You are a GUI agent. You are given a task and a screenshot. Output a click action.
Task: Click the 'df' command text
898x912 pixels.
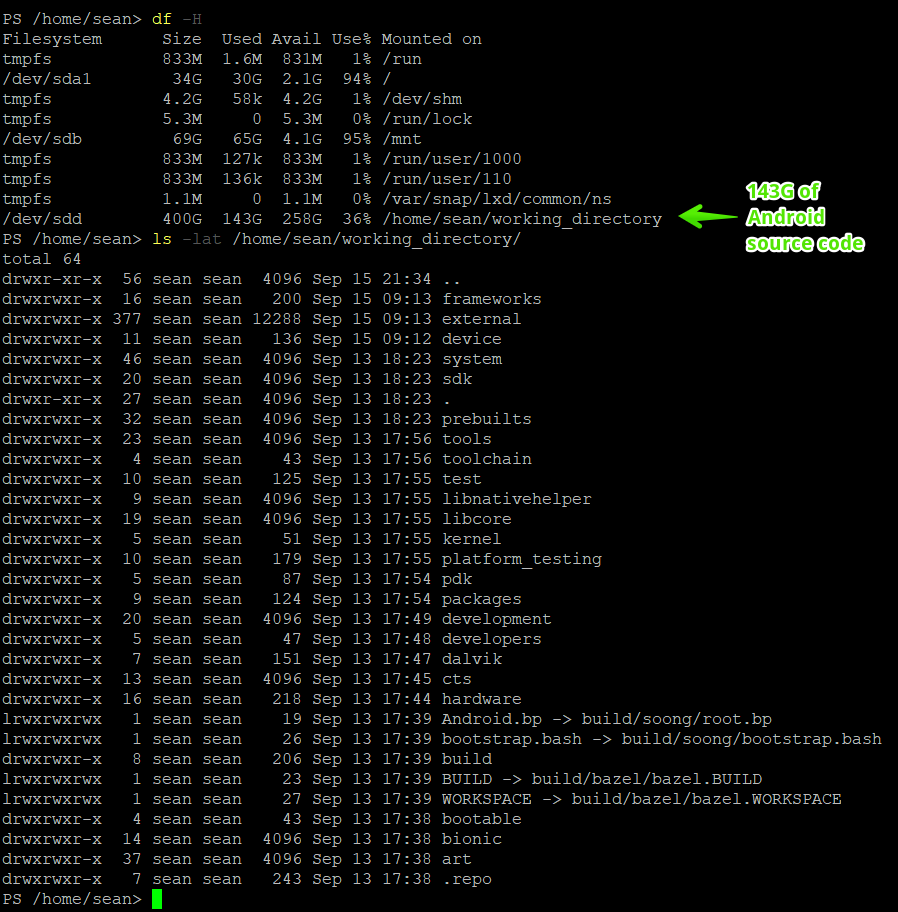point(162,19)
